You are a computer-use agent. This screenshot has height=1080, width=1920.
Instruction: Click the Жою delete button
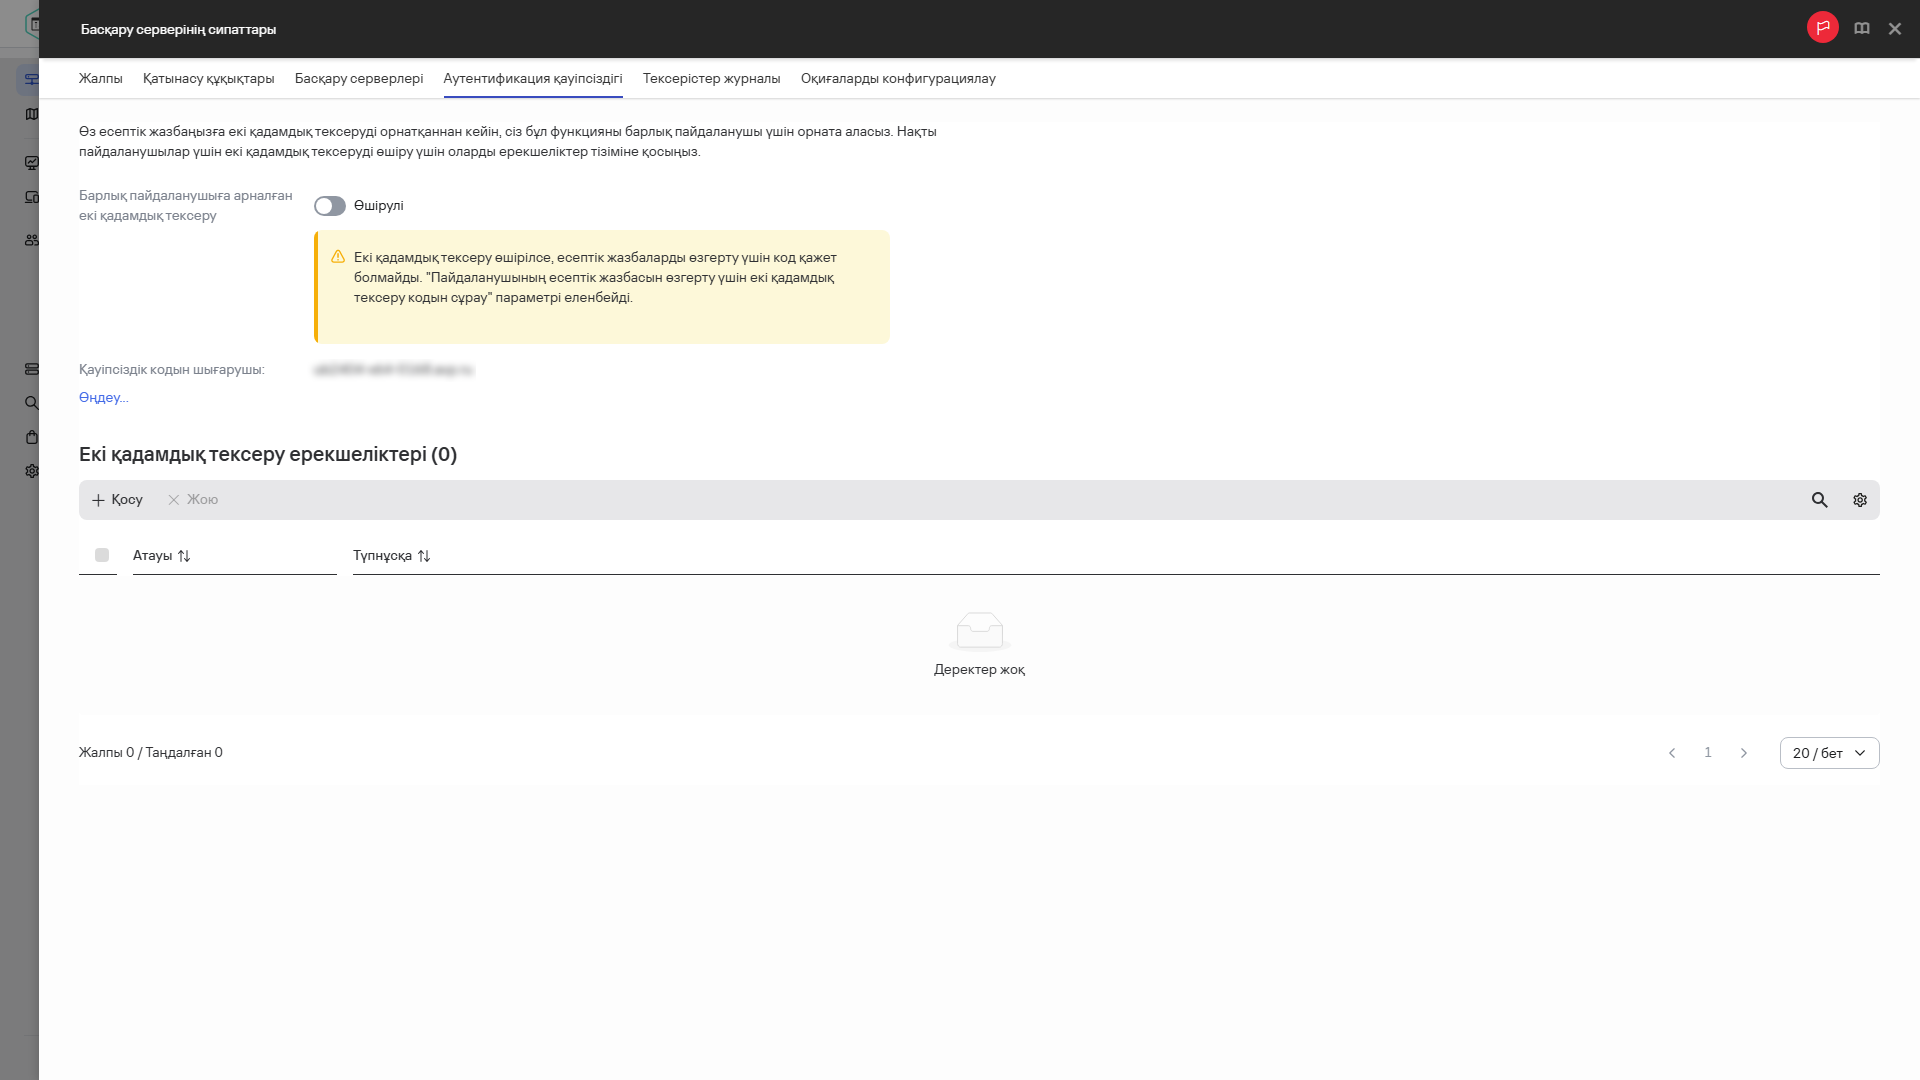tap(193, 500)
